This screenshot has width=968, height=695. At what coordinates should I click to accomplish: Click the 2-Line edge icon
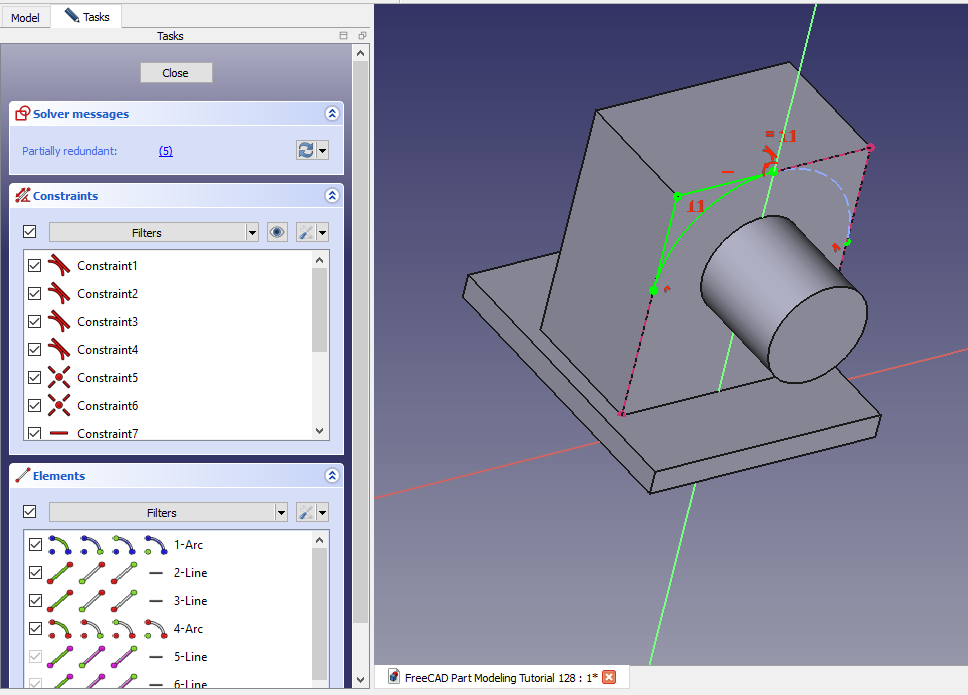point(59,573)
